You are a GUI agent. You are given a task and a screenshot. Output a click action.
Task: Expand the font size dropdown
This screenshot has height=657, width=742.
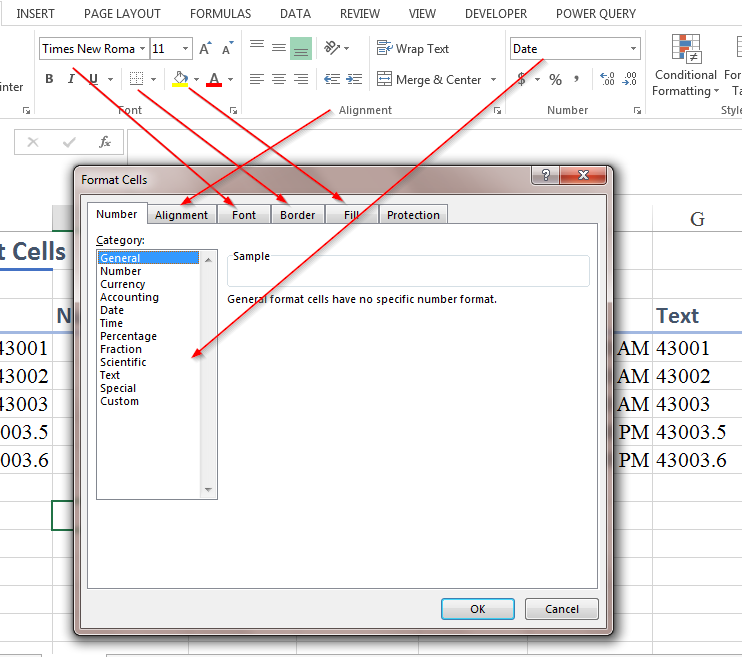click(x=185, y=49)
